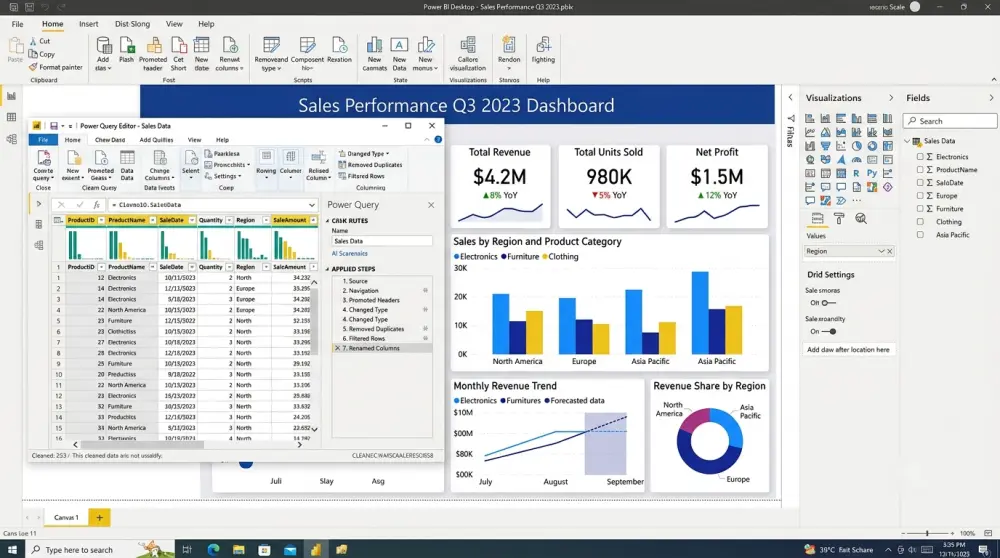Open the ProductName column header filter dropdown
1000x558 pixels.
[x=152, y=220]
